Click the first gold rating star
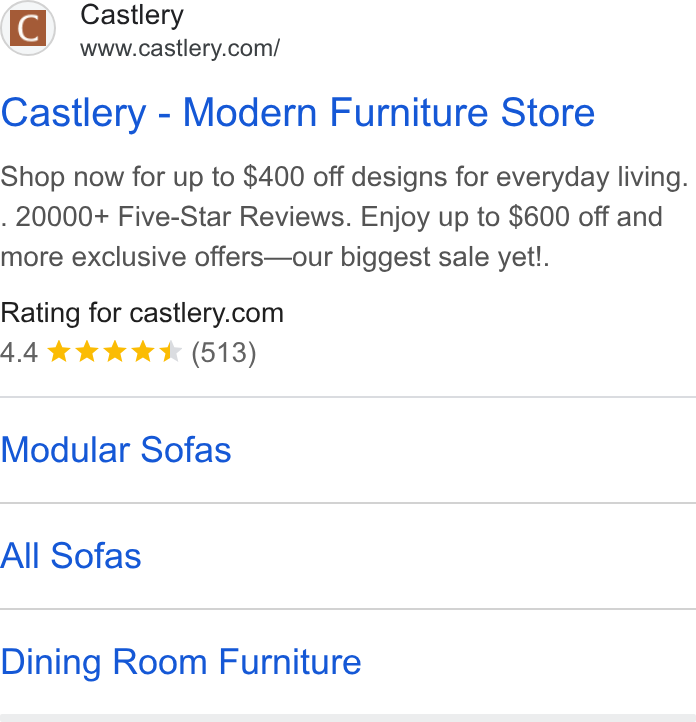The width and height of the screenshot is (696, 722). tap(59, 352)
